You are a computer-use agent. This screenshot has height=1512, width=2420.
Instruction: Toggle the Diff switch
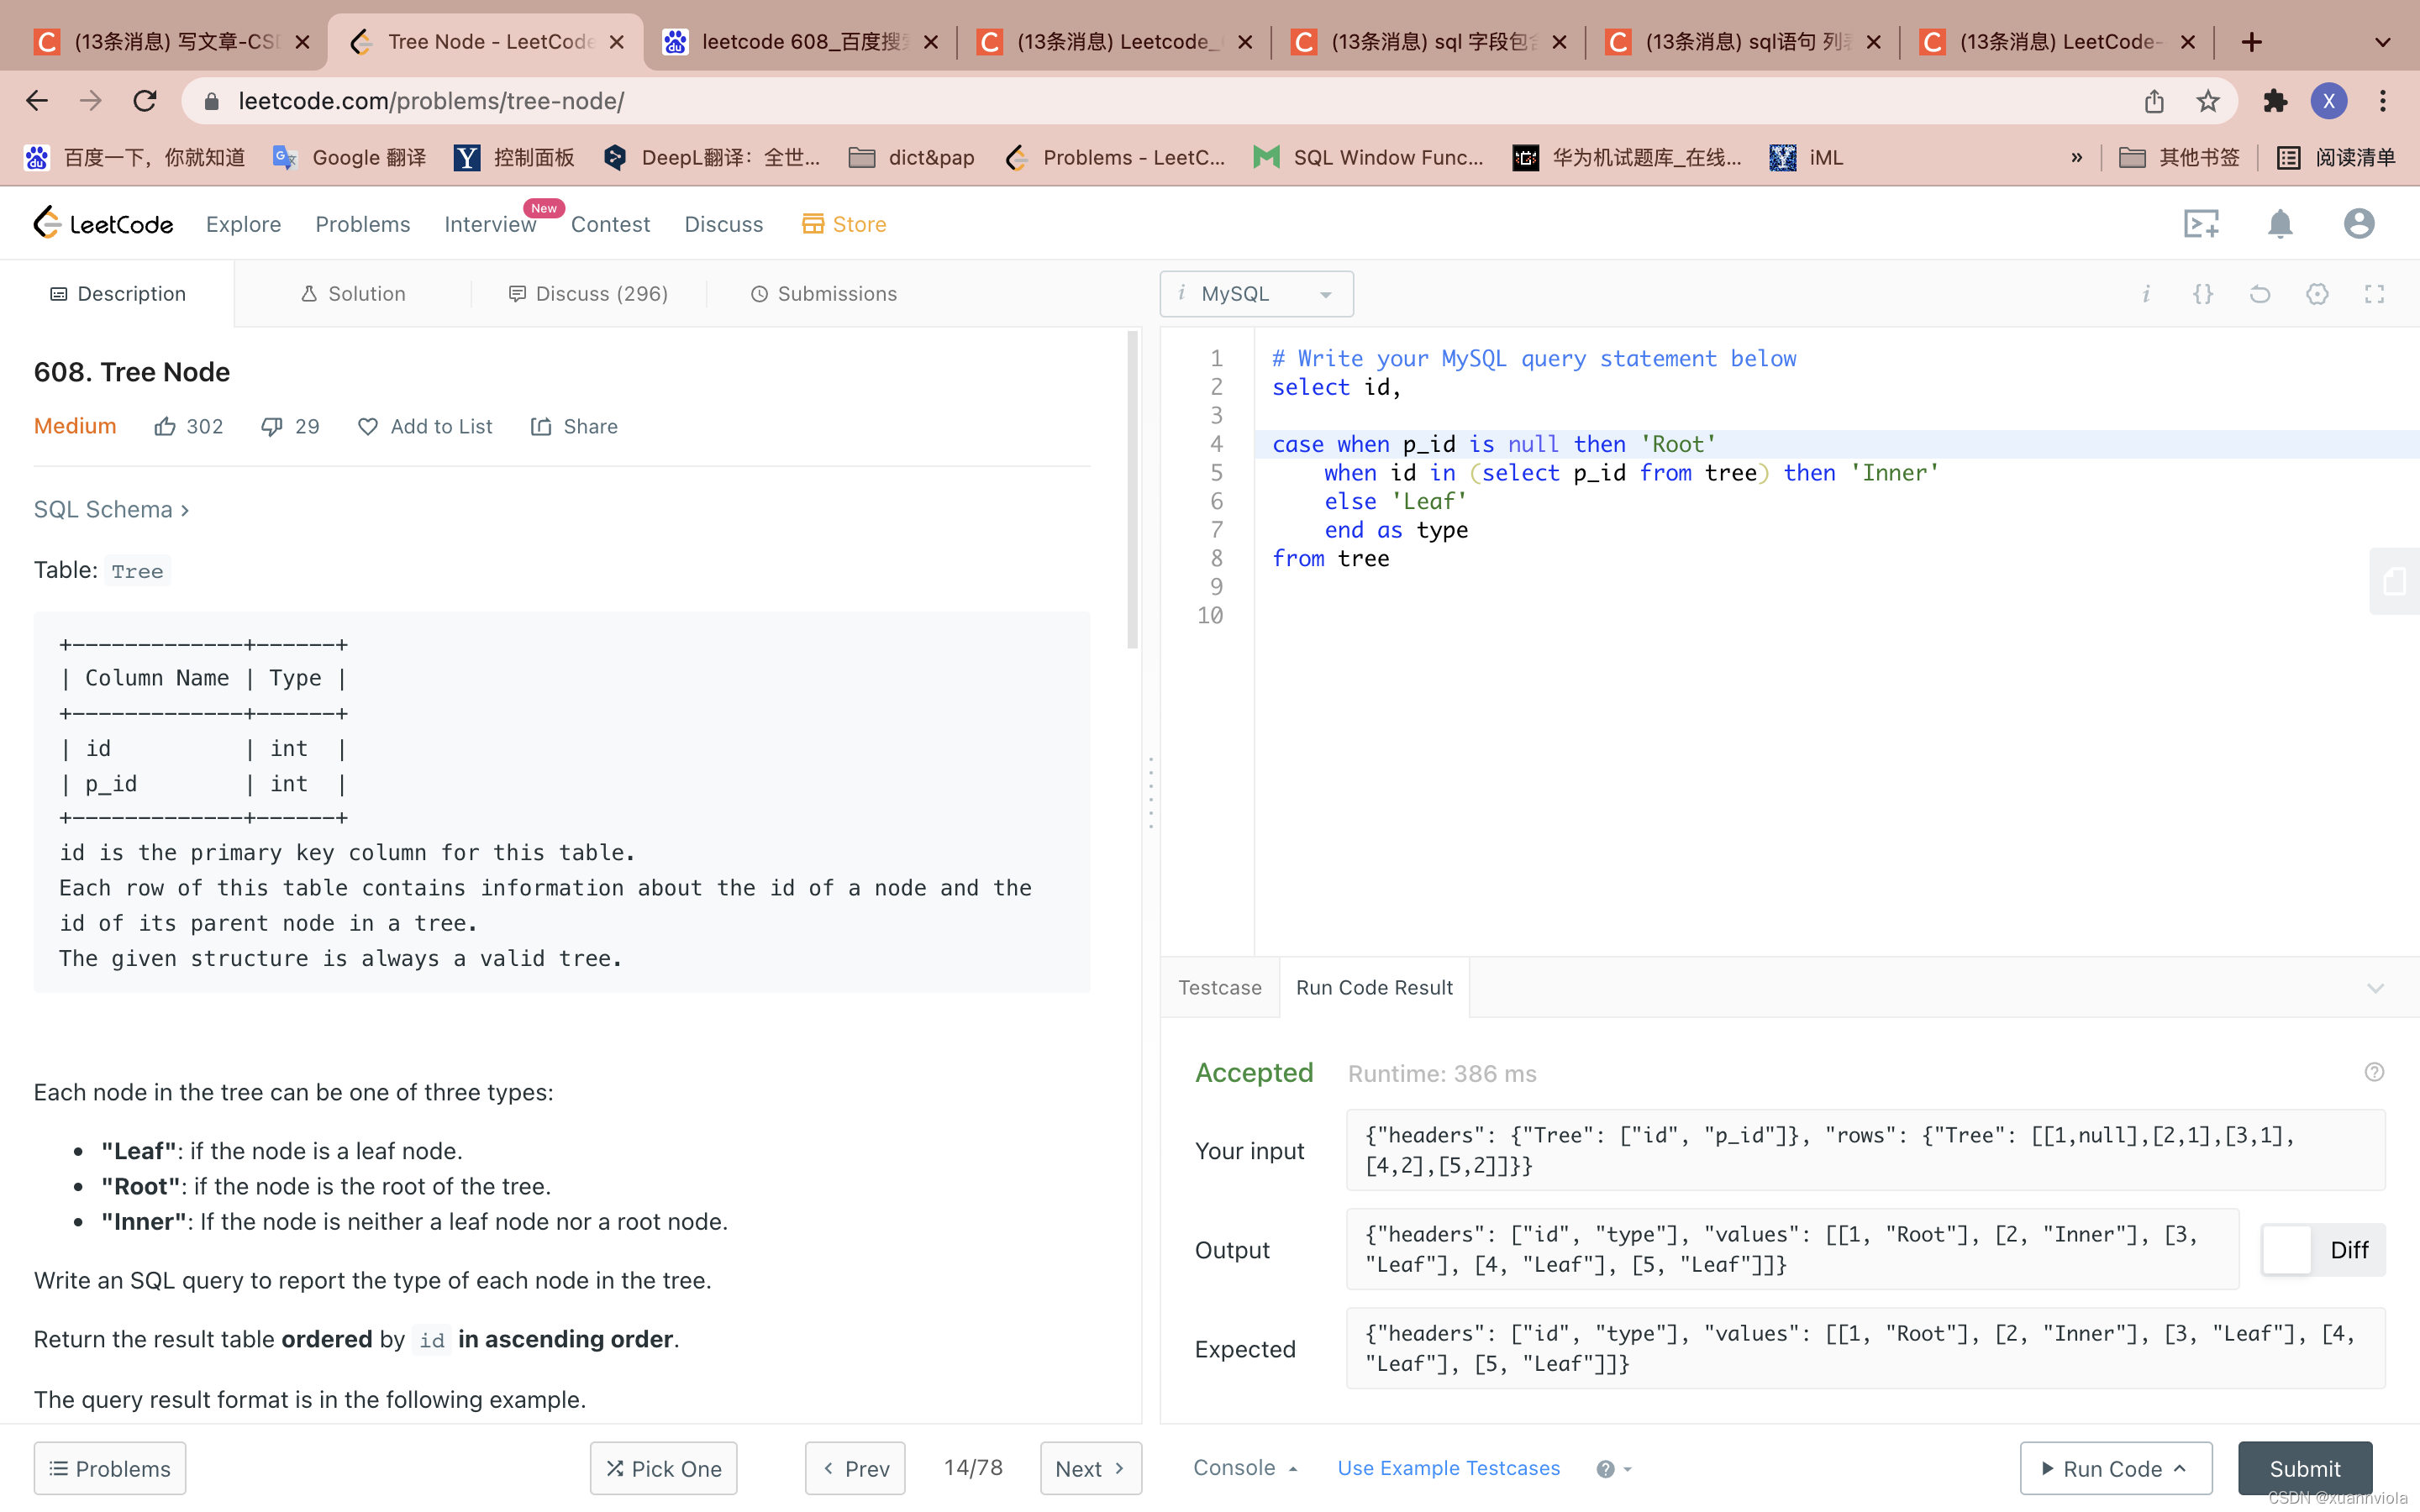coord(2322,1249)
